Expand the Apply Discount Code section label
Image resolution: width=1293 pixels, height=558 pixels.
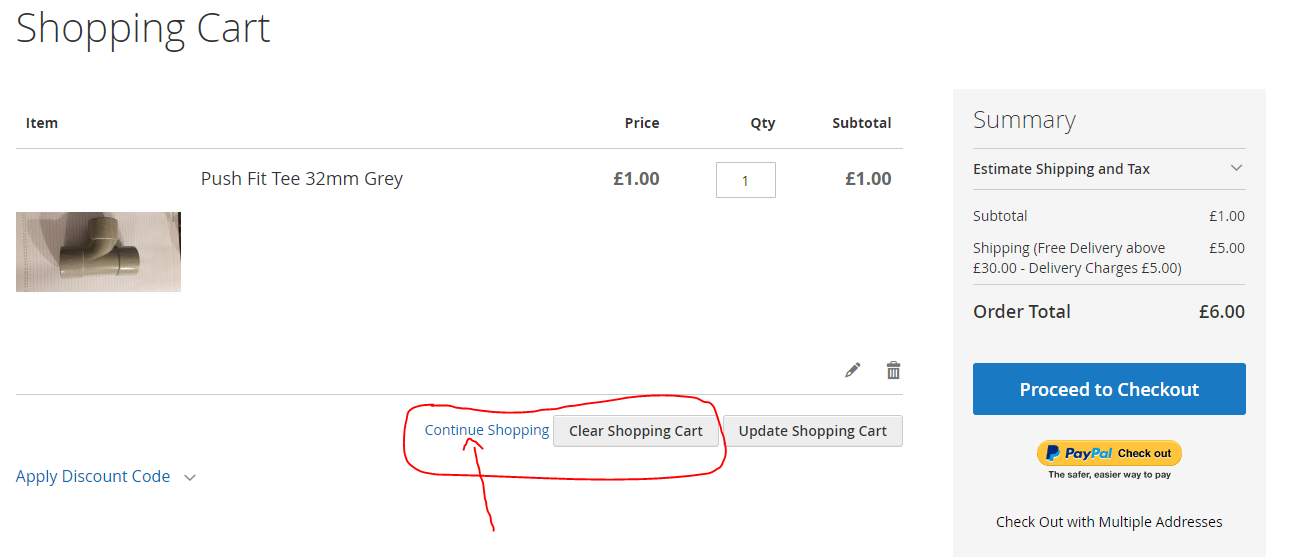tap(93, 476)
